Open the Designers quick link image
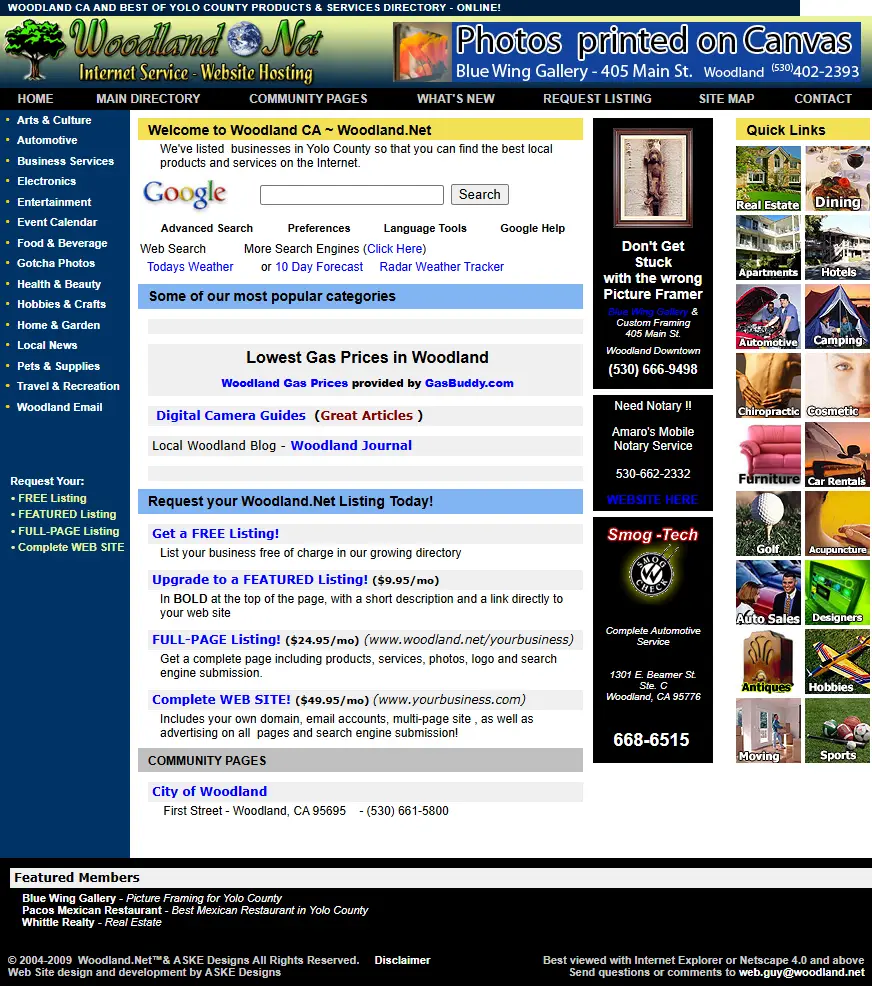872x986 pixels. pos(837,592)
